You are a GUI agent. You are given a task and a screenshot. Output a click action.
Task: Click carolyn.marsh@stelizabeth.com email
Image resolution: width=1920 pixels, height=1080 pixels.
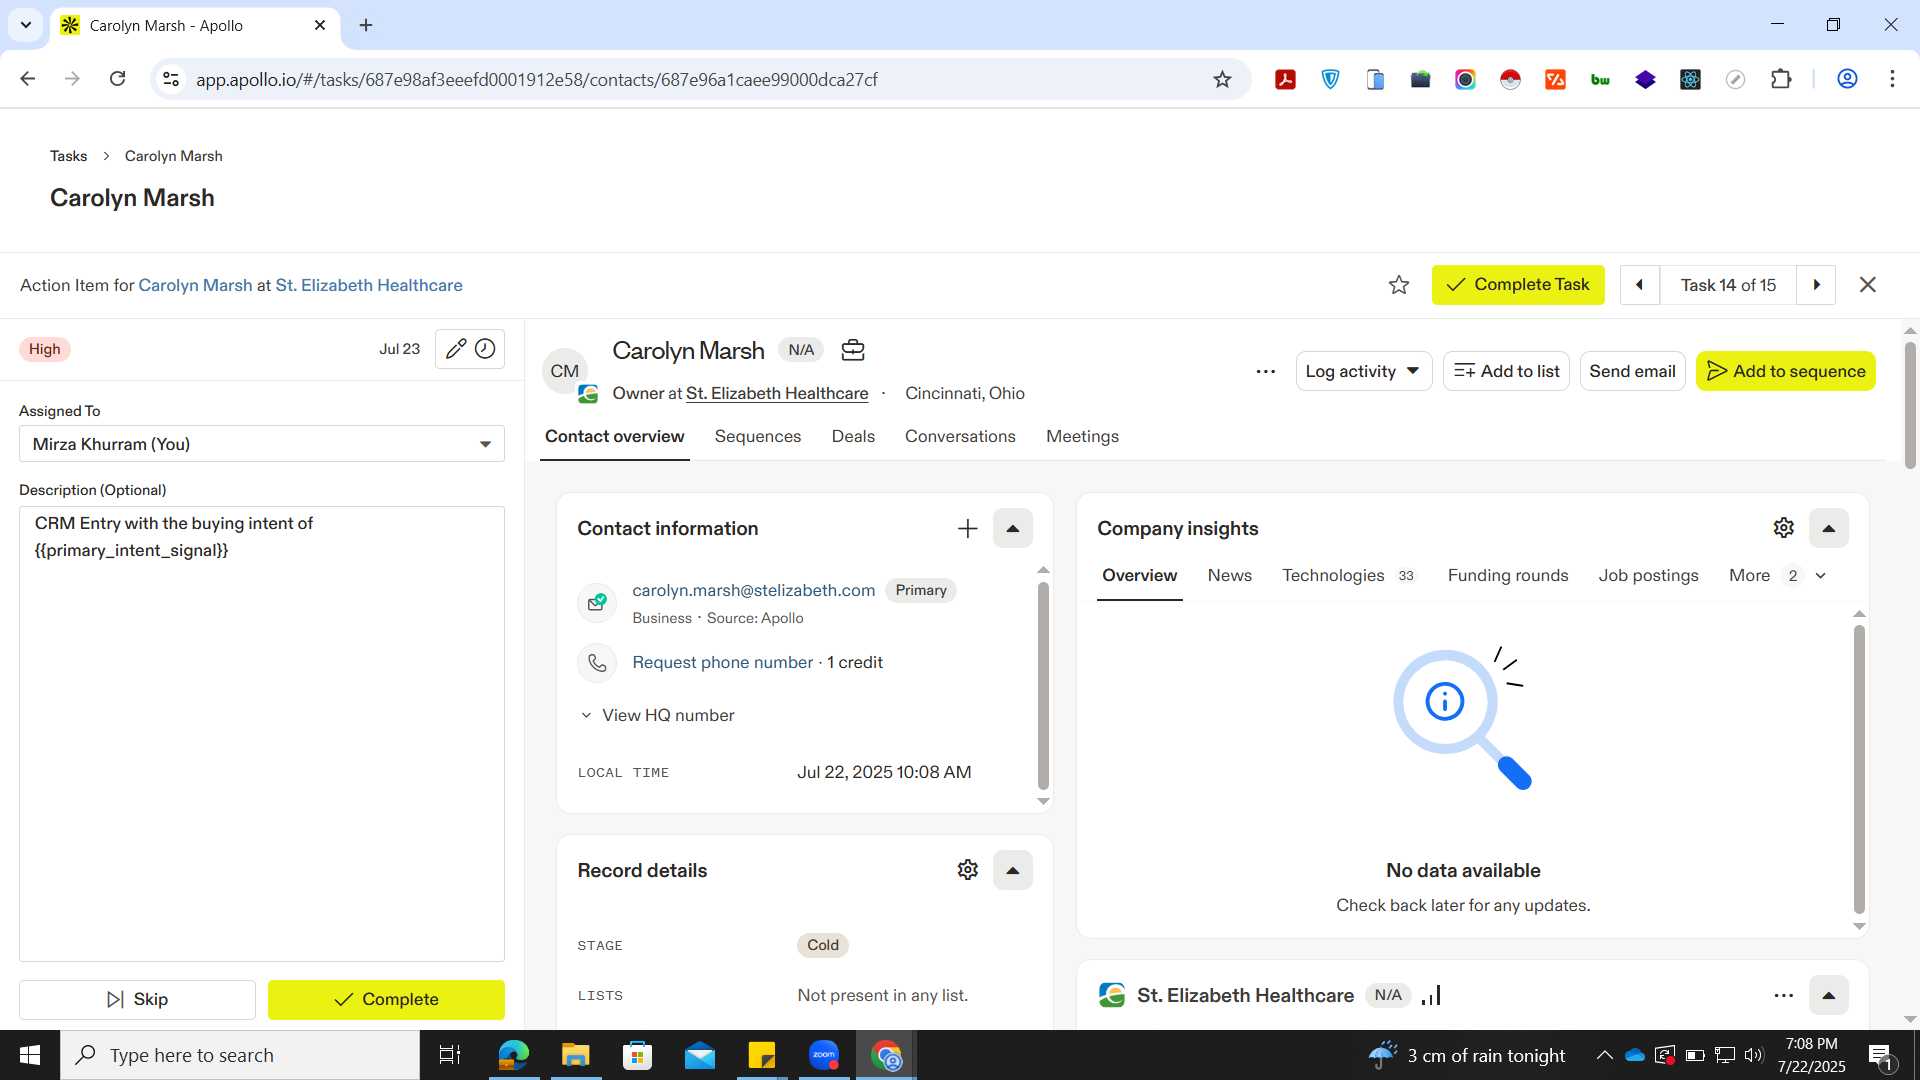tap(753, 590)
